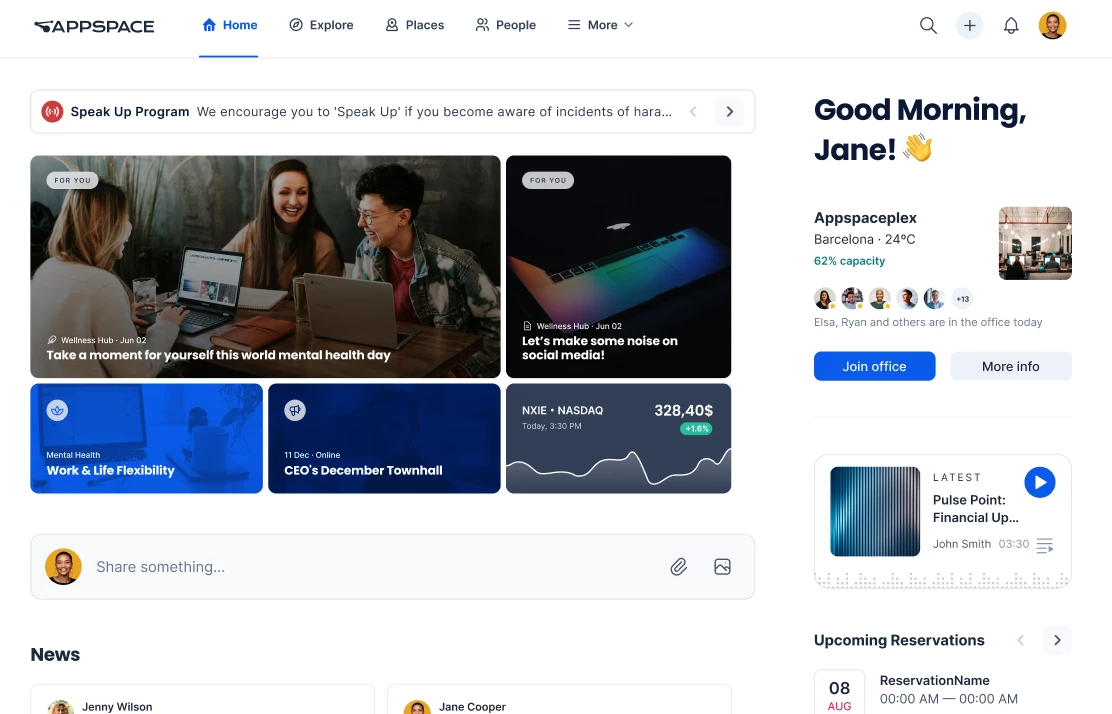Open CEO's December Townhall card
1112x714 pixels.
[x=384, y=438]
